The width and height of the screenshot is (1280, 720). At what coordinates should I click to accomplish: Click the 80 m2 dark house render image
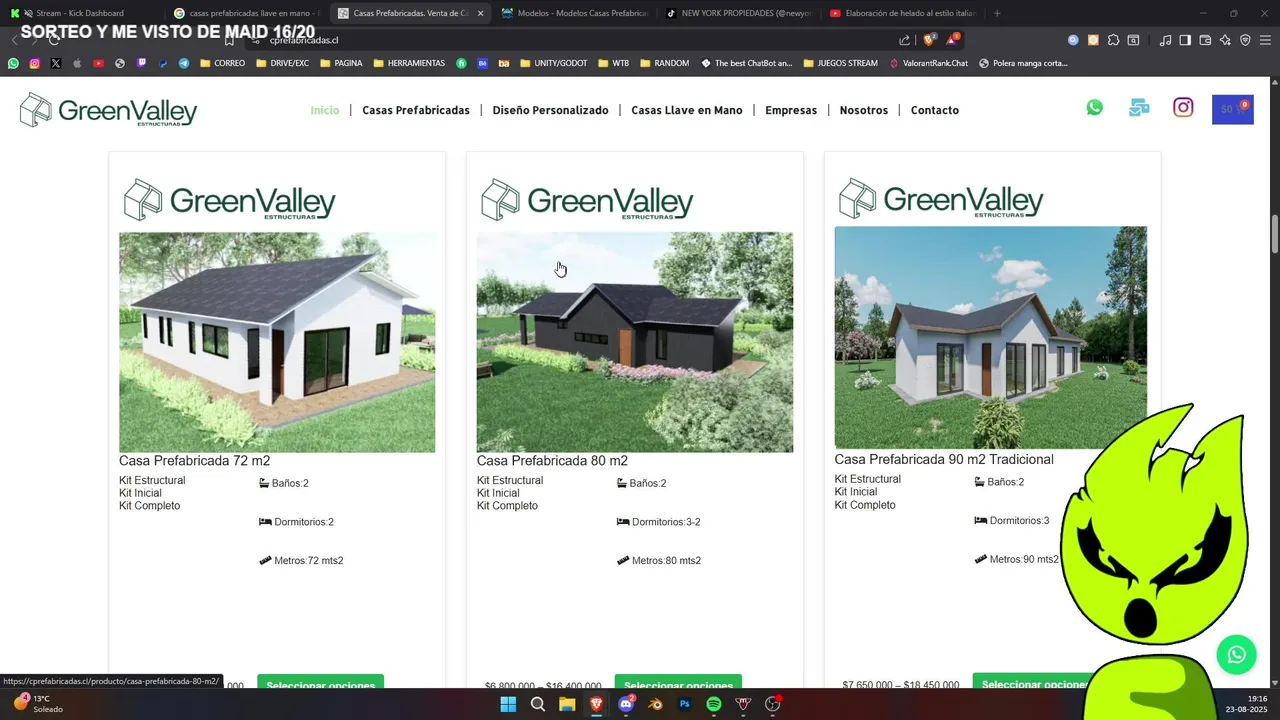click(635, 342)
